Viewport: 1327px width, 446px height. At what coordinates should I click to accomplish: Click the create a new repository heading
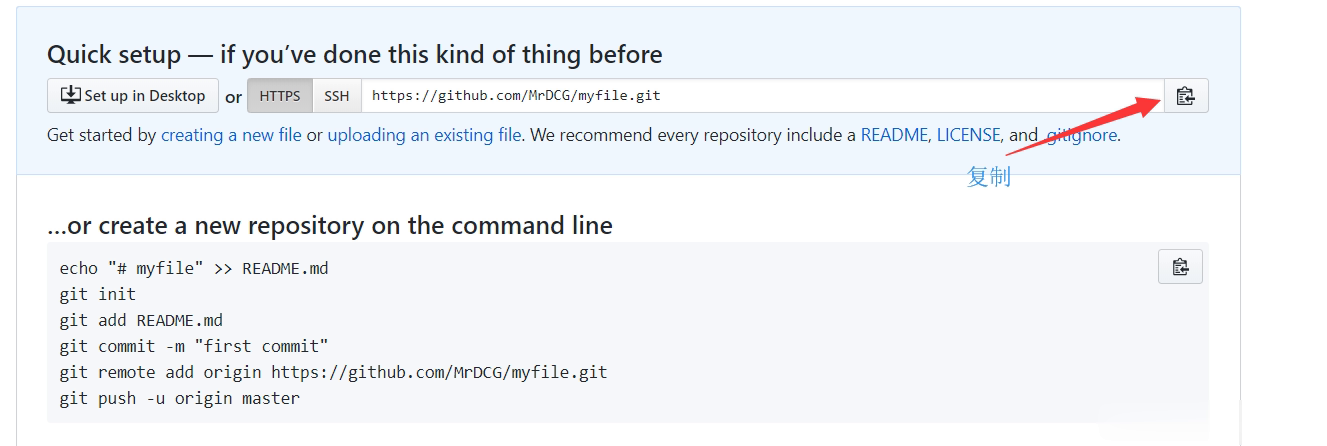pos(330,225)
